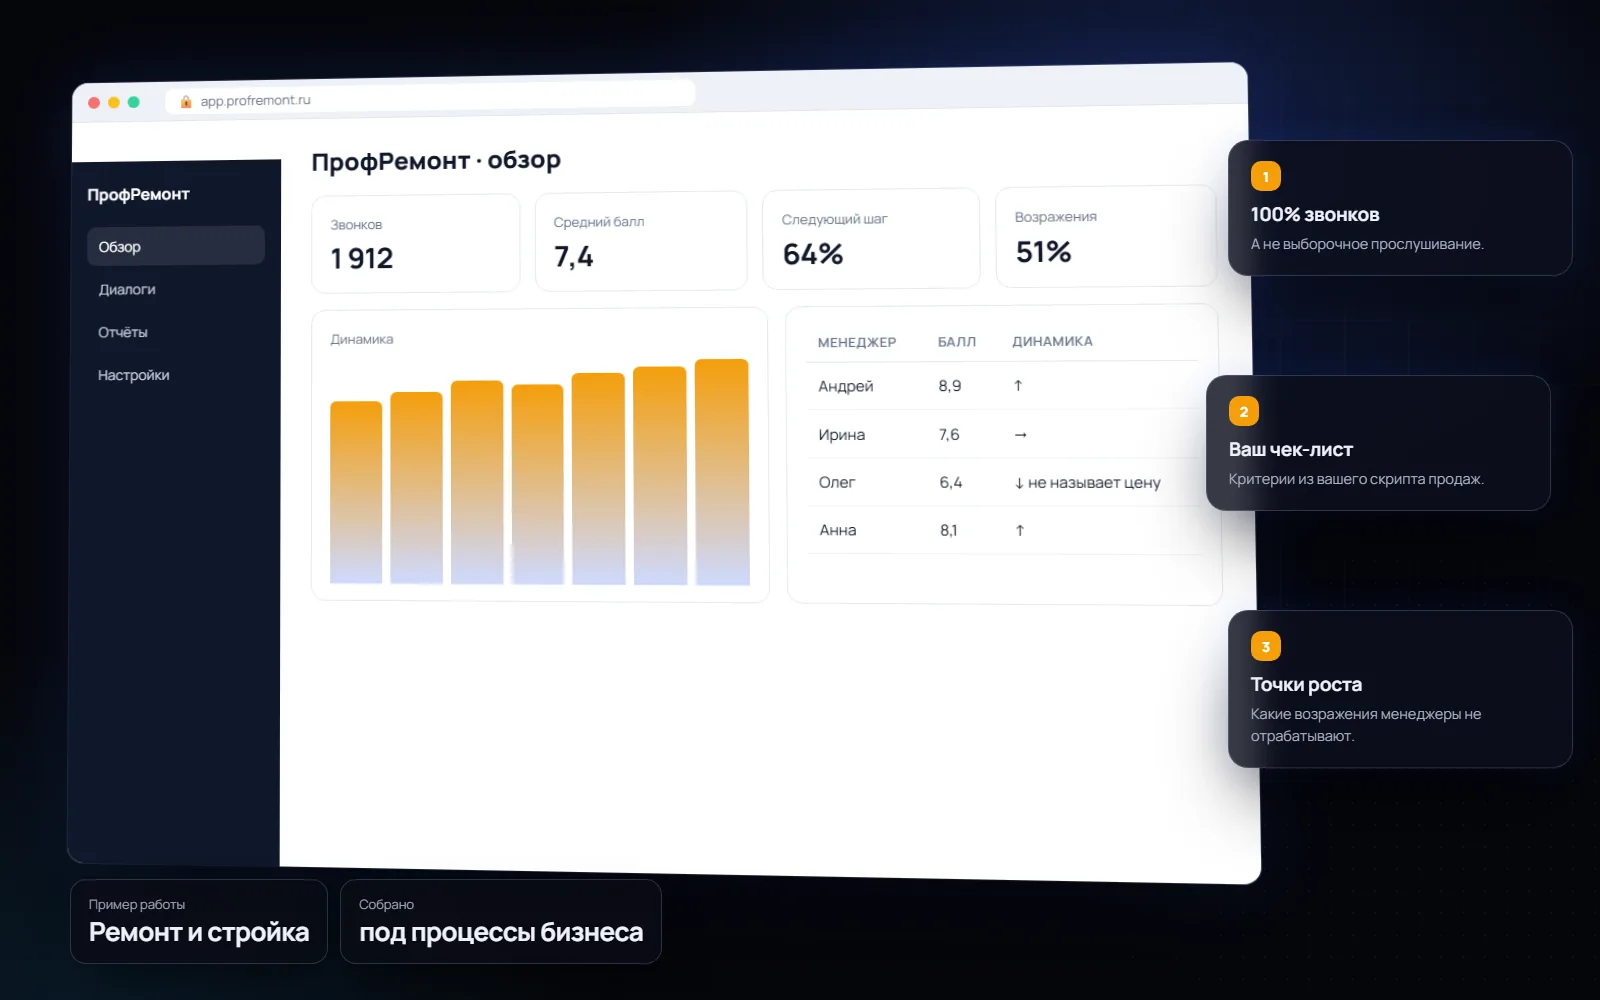Screen dimensions: 1600x1000
Task: Go to Отчёты in the sidebar
Action: point(123,332)
